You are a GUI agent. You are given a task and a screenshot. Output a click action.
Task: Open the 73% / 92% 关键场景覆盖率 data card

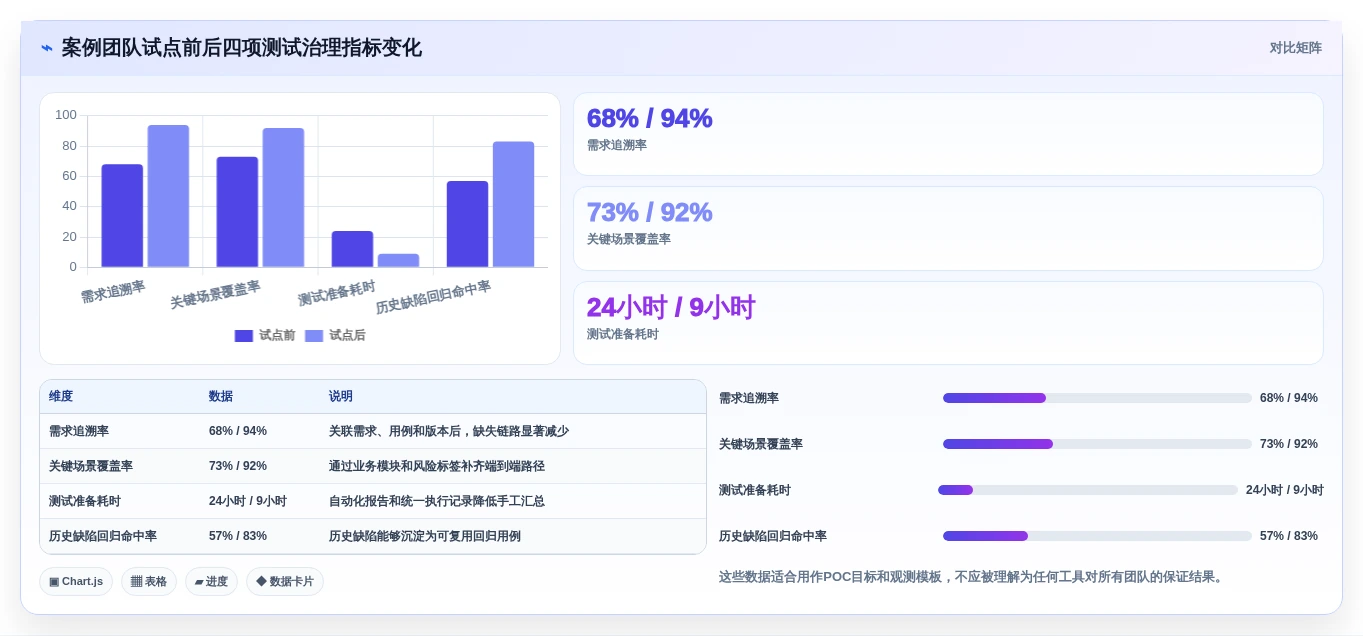(948, 228)
